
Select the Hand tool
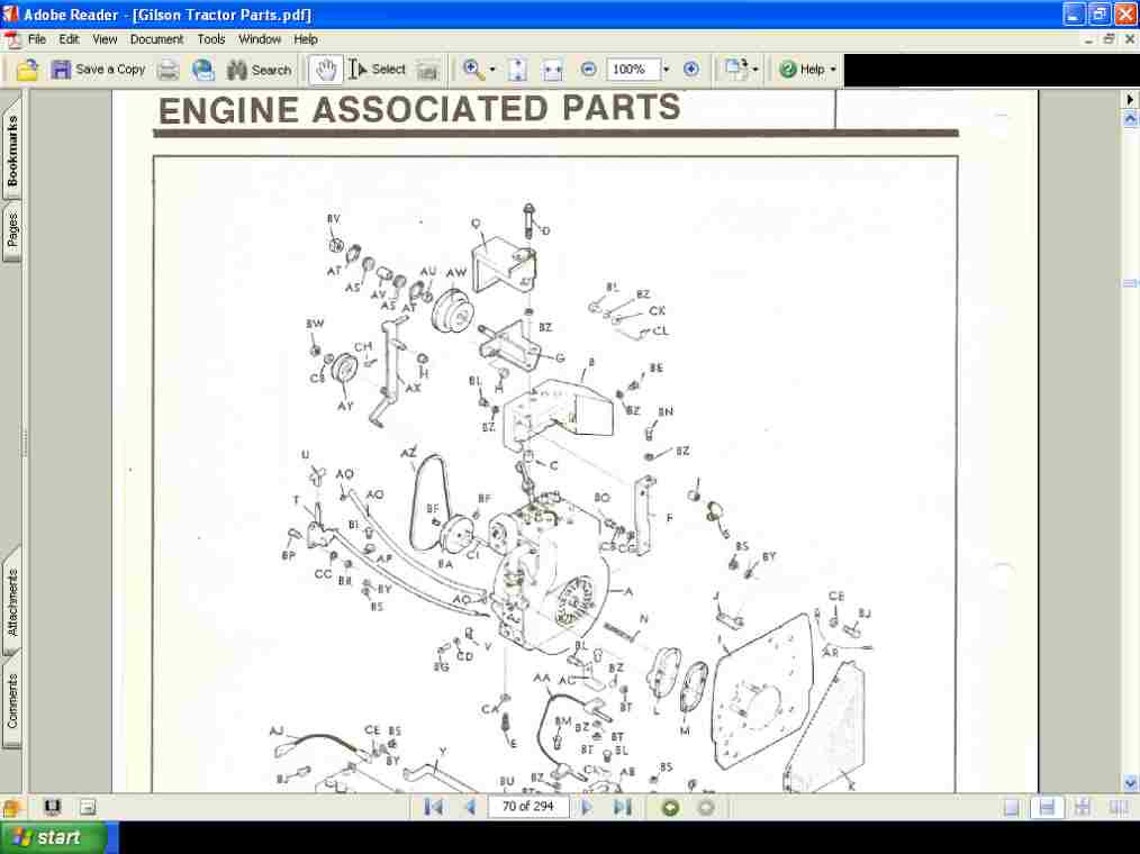326,70
